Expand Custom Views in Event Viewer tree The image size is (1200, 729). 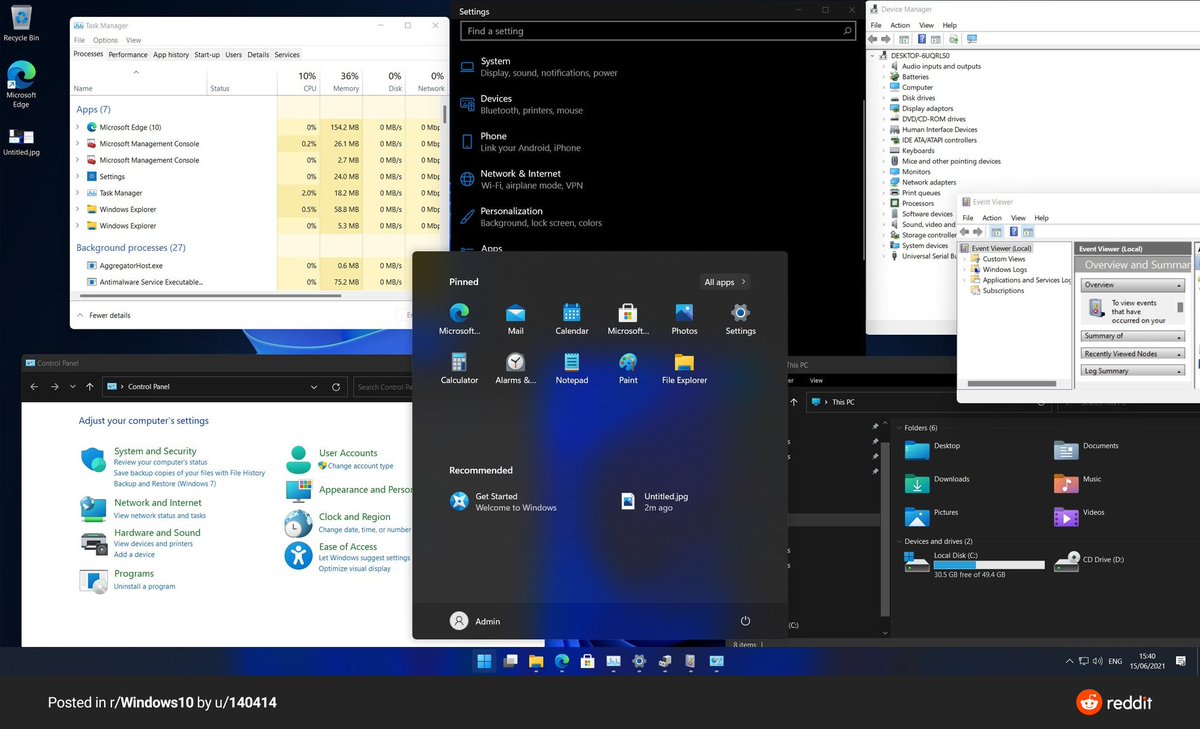click(966, 259)
